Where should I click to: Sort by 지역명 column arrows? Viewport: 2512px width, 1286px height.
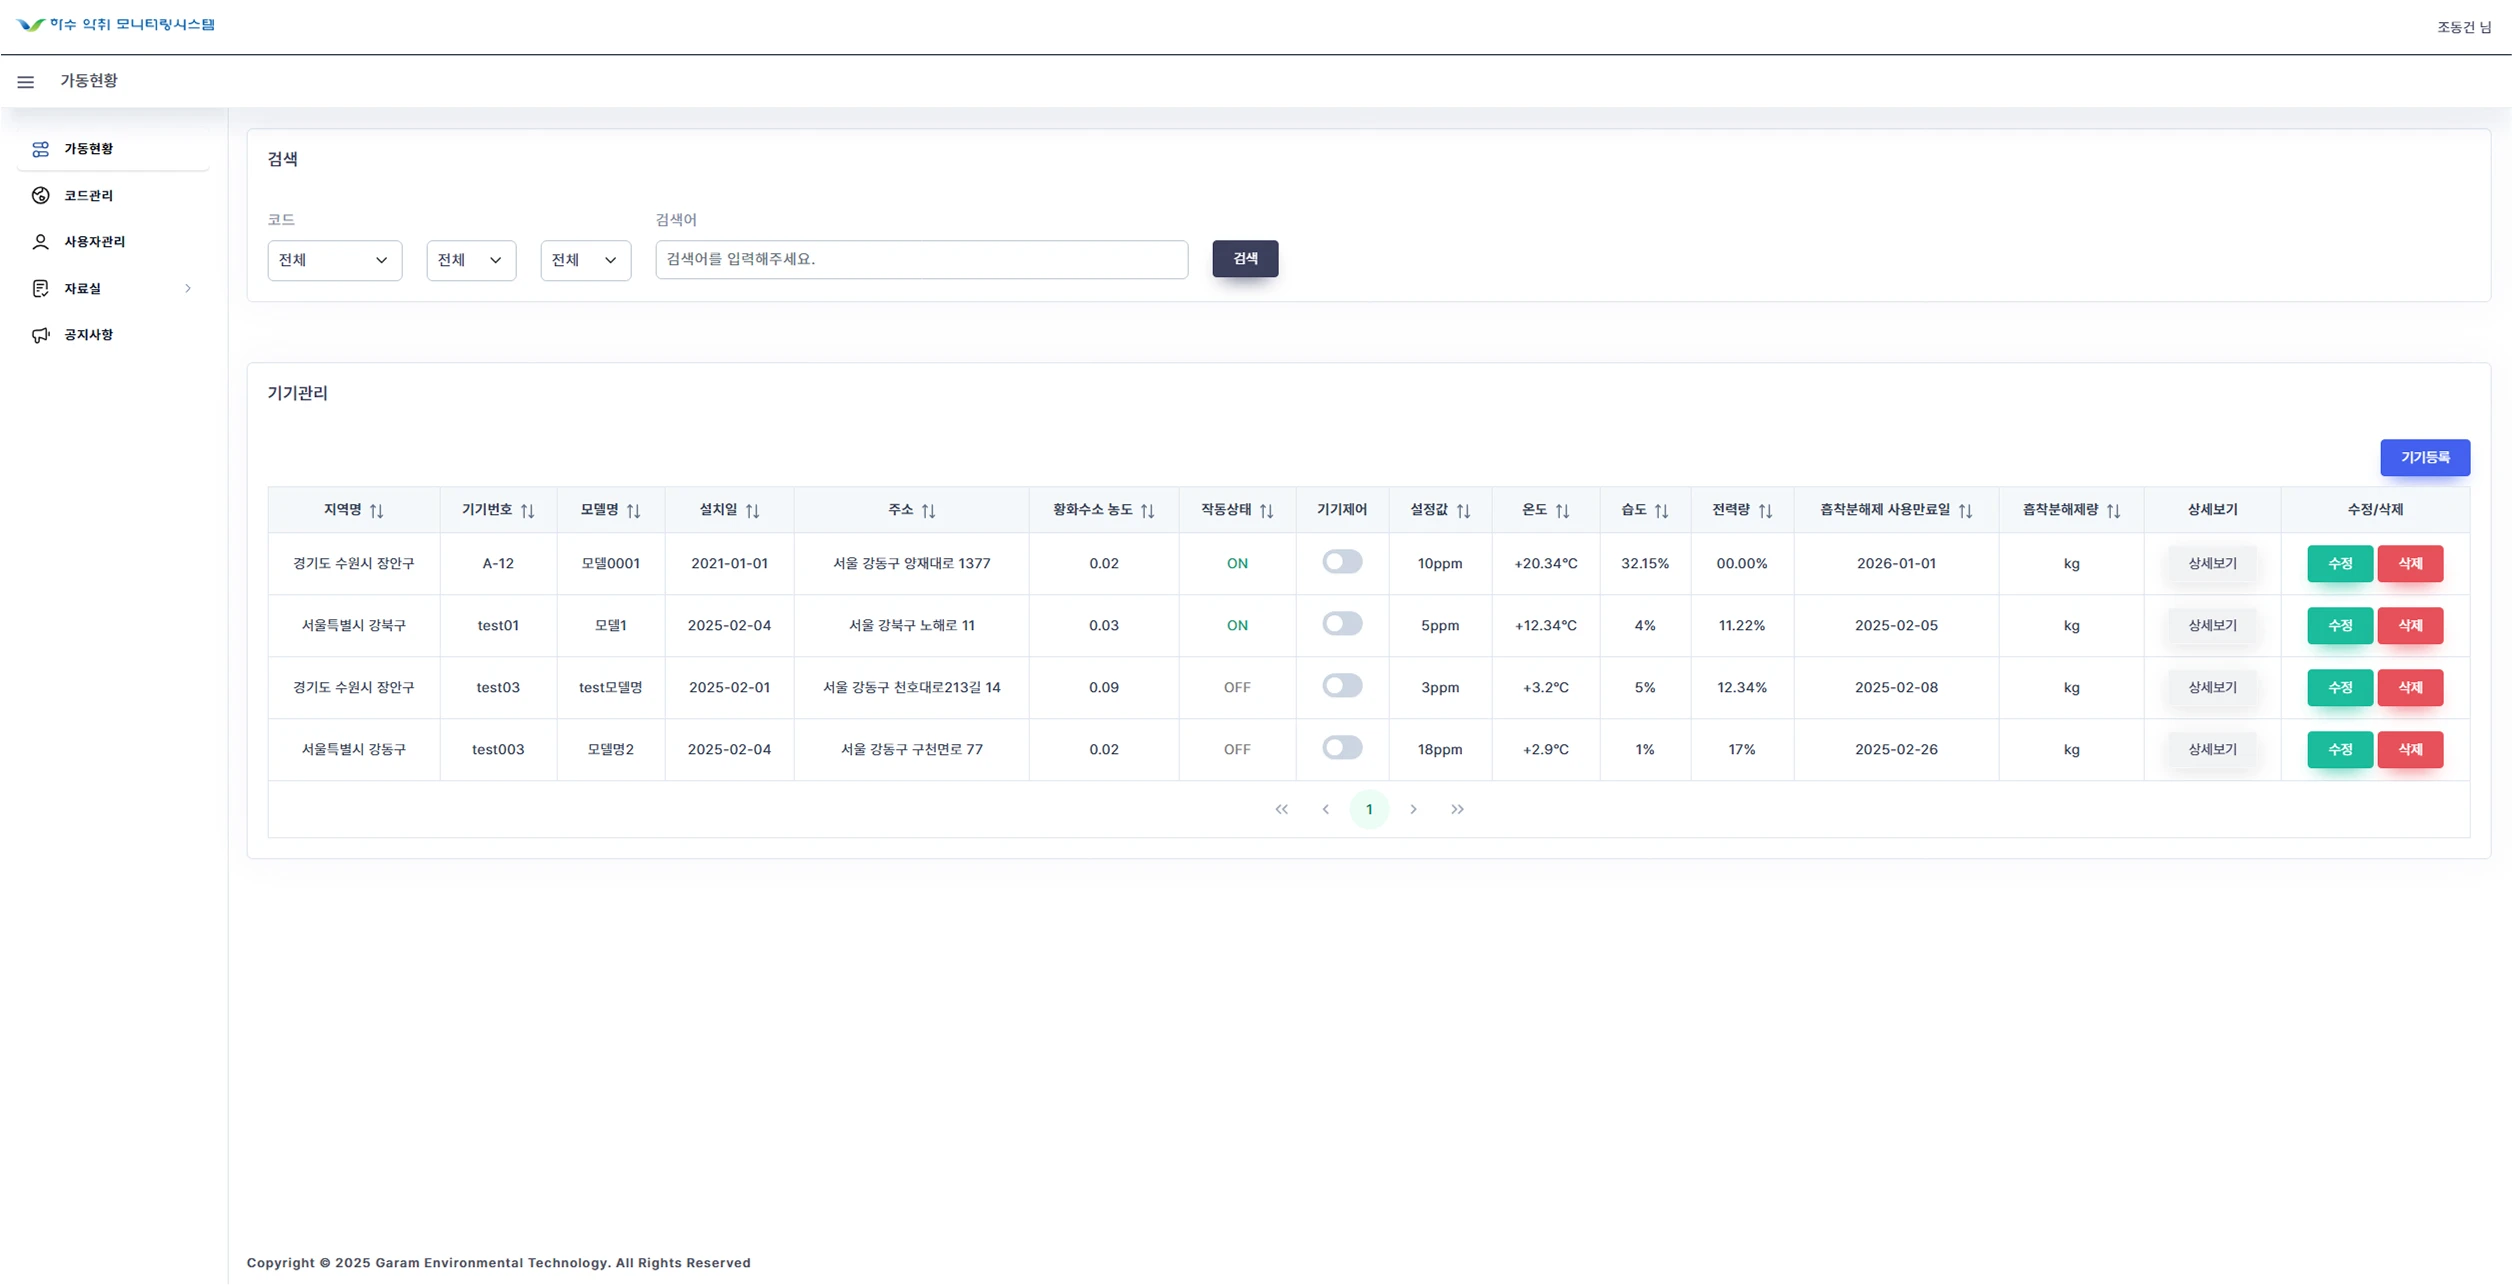376,510
